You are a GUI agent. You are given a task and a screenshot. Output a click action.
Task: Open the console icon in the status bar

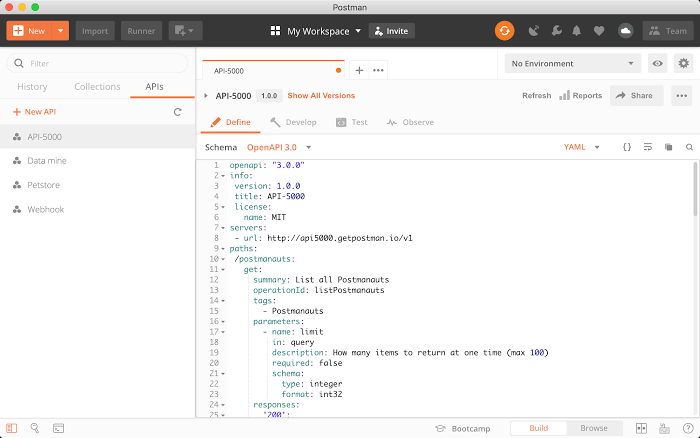coord(58,428)
